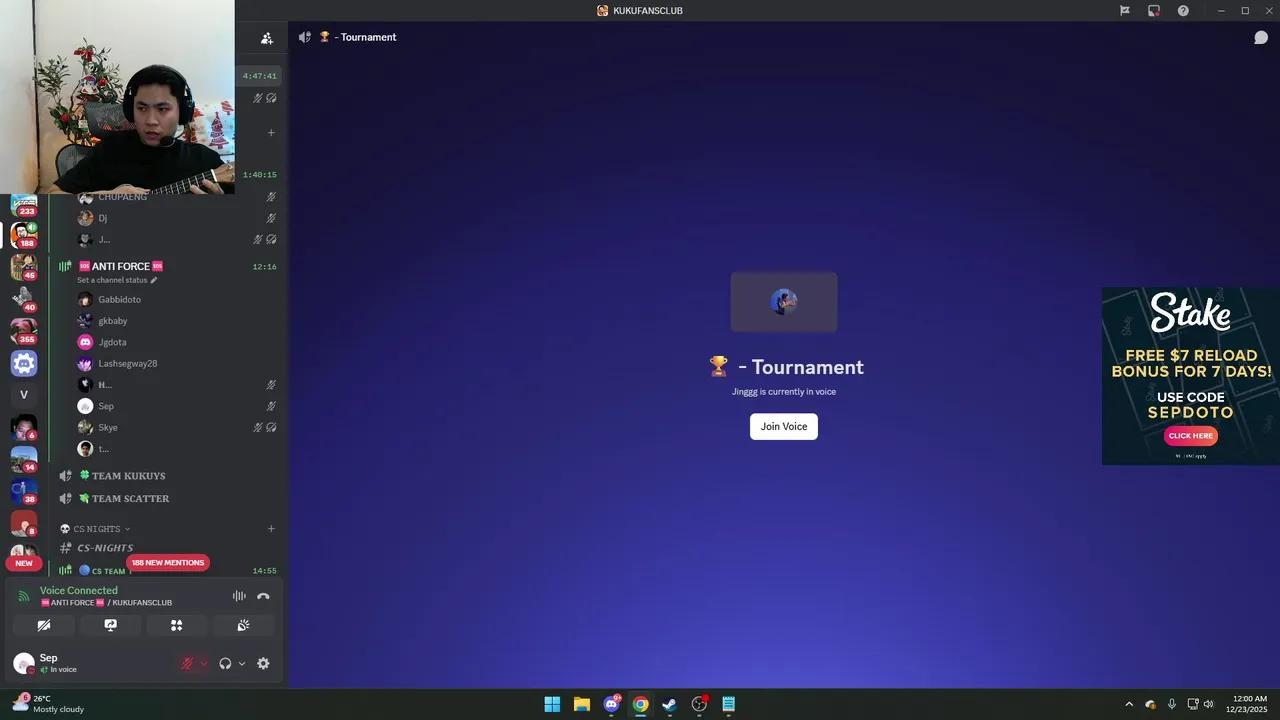Open Google Chrome from taskbar
Viewport: 1280px width, 720px height.
(640, 704)
